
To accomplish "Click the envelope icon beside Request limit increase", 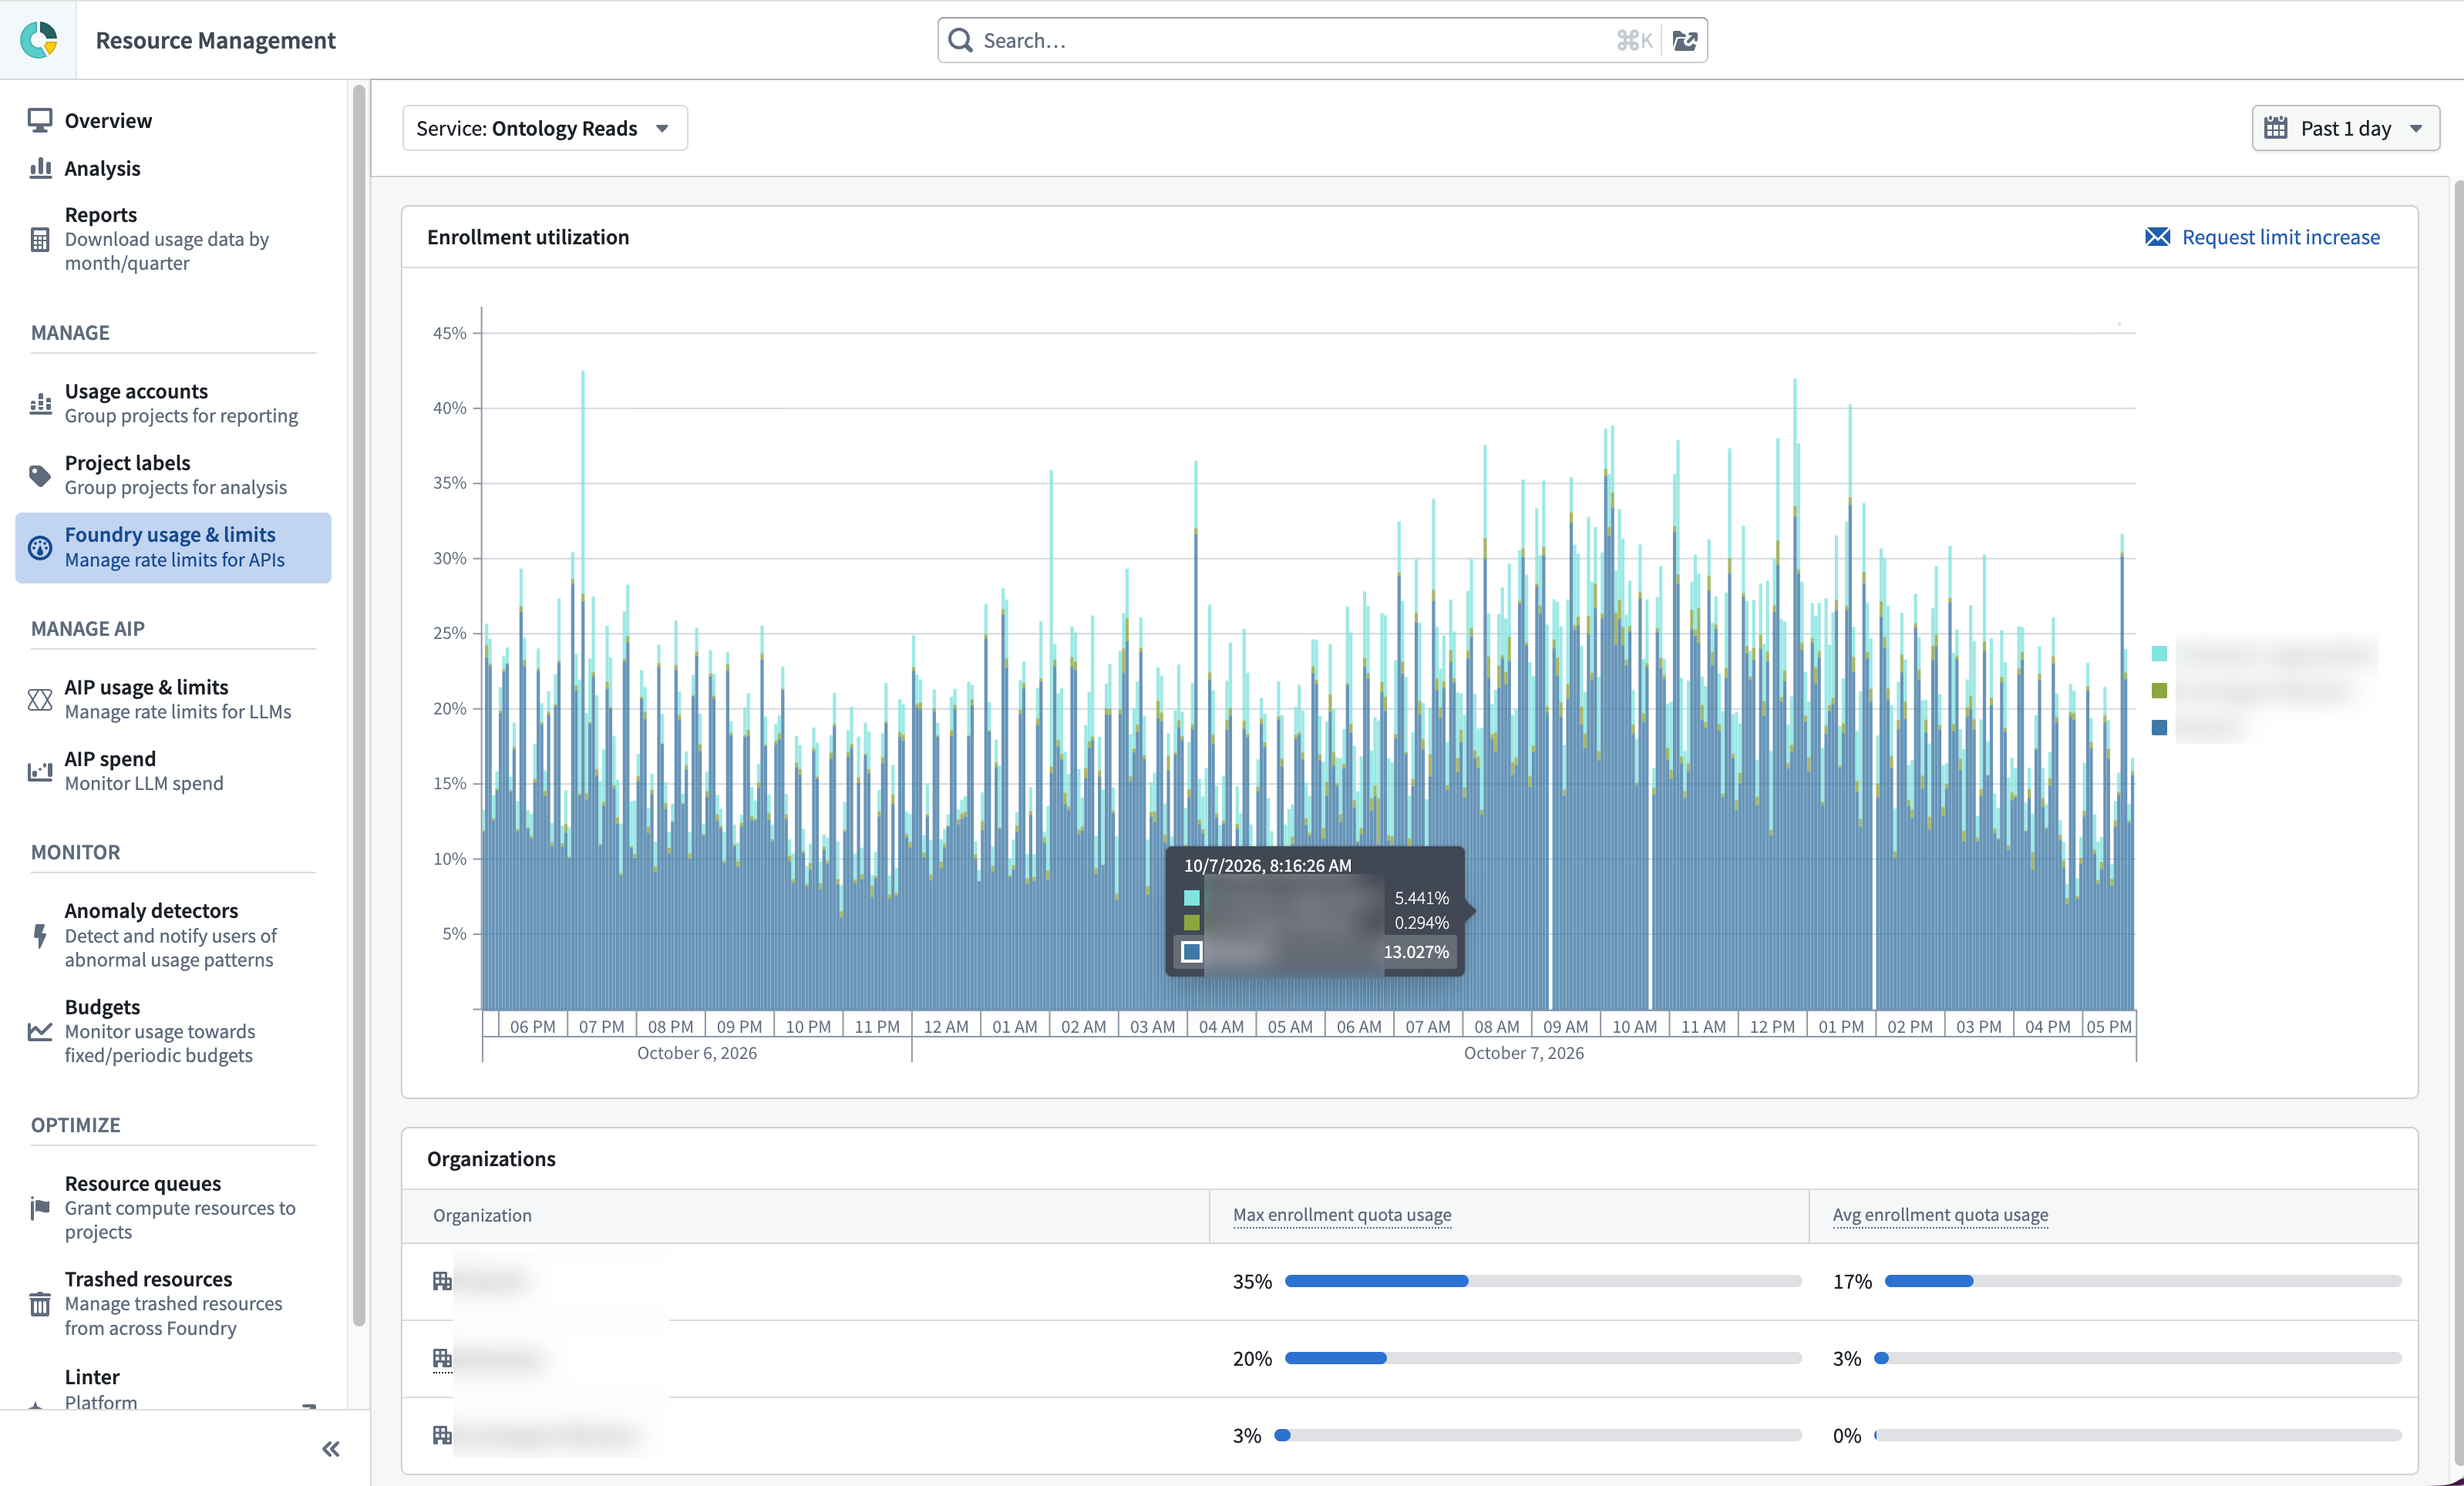I will pyautogui.click(x=2158, y=237).
